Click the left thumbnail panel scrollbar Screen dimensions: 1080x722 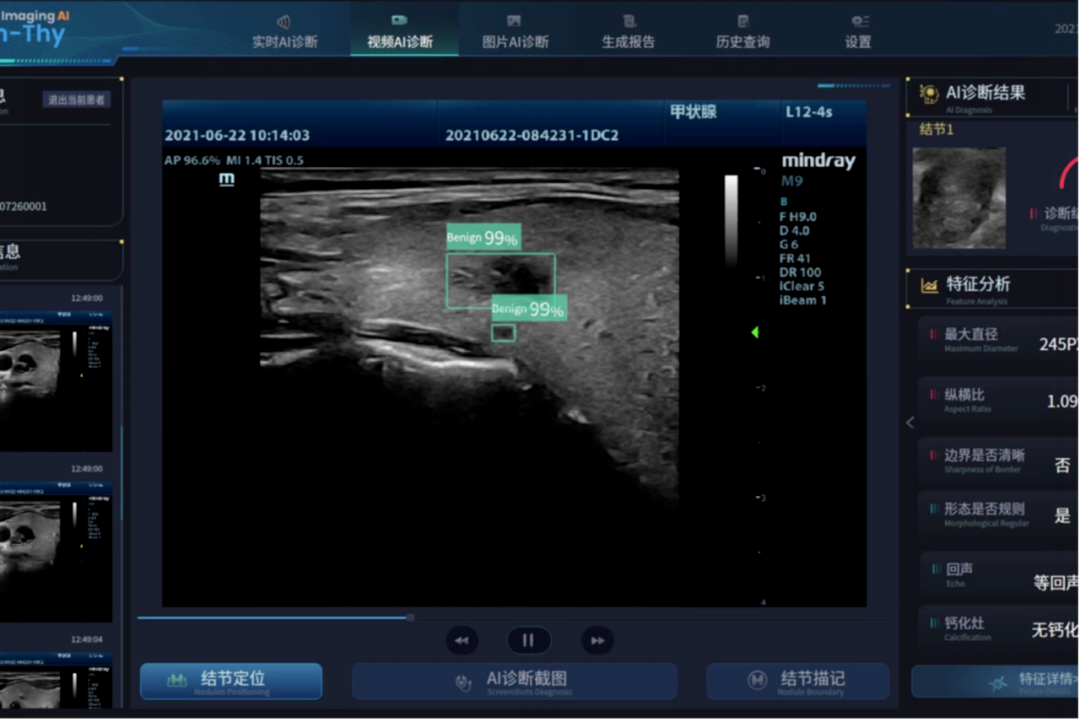pos(122,475)
